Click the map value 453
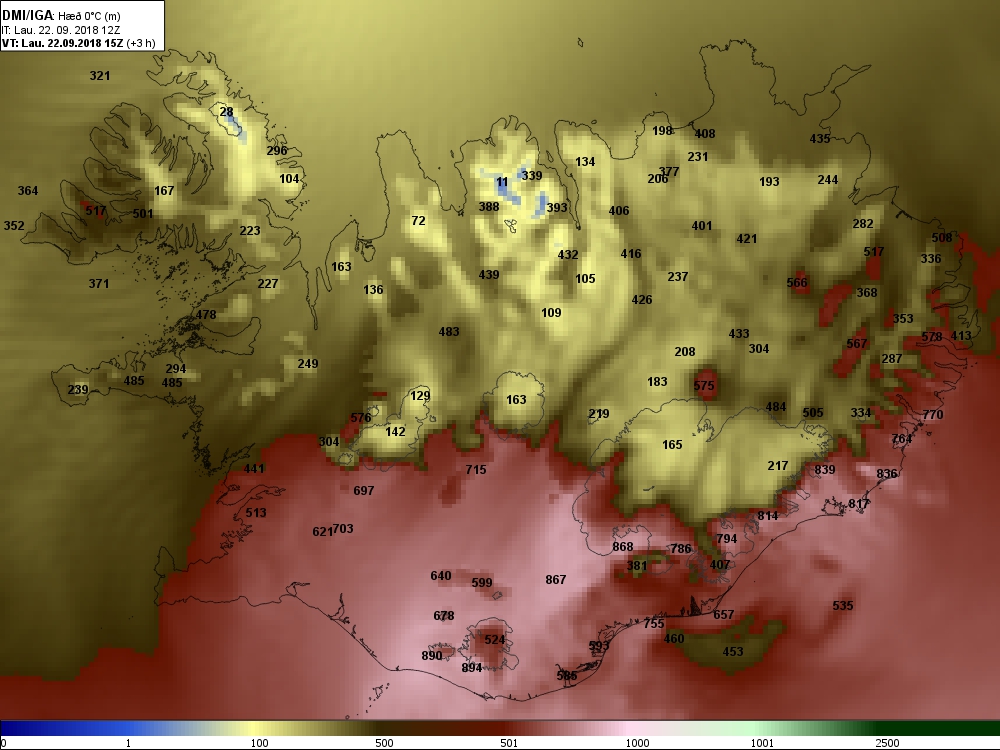Screen dimensions: 1000x750 tap(733, 652)
